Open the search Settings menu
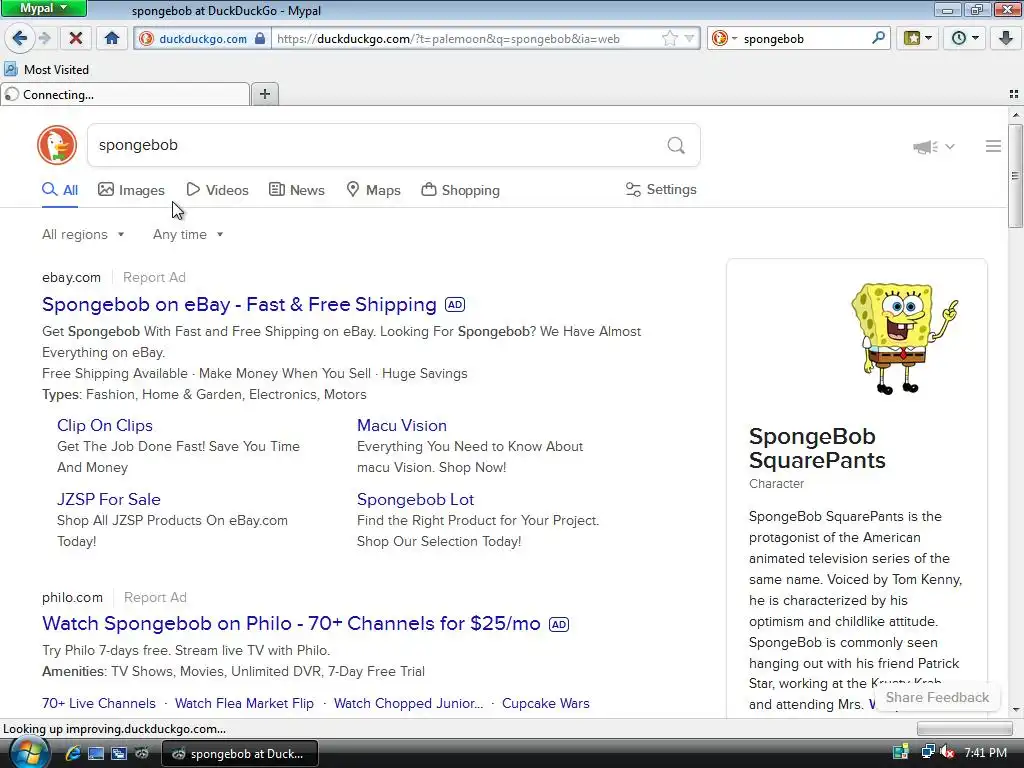1024x768 pixels. coord(661,189)
